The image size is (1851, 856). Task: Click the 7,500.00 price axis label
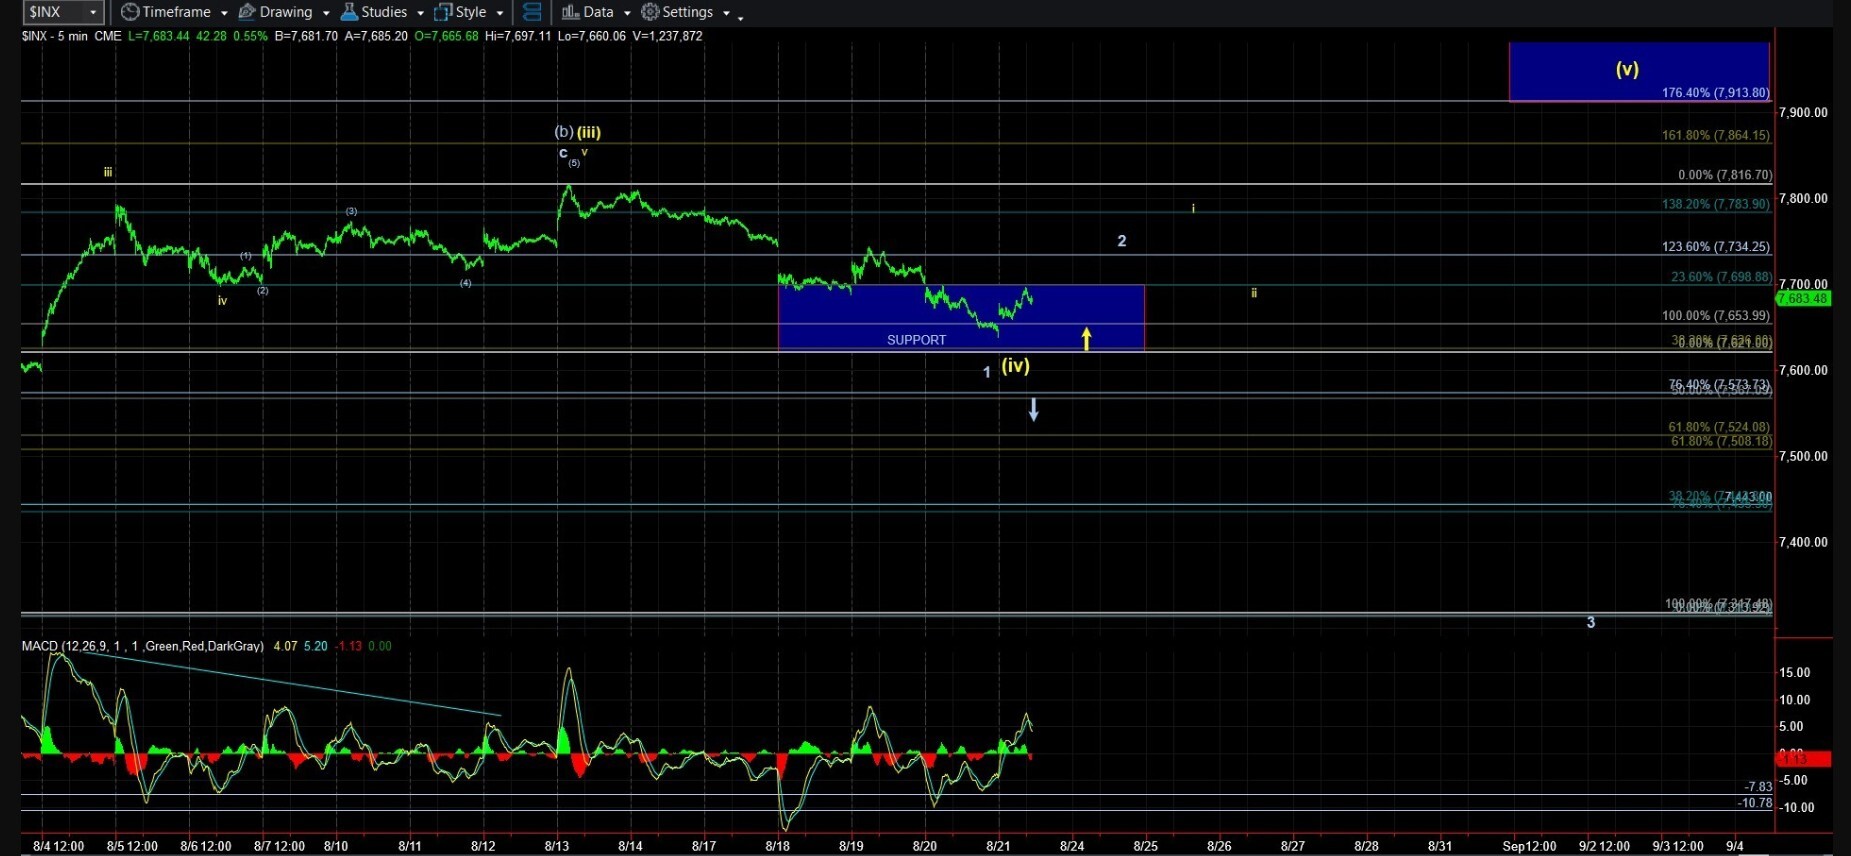pyautogui.click(x=1803, y=457)
